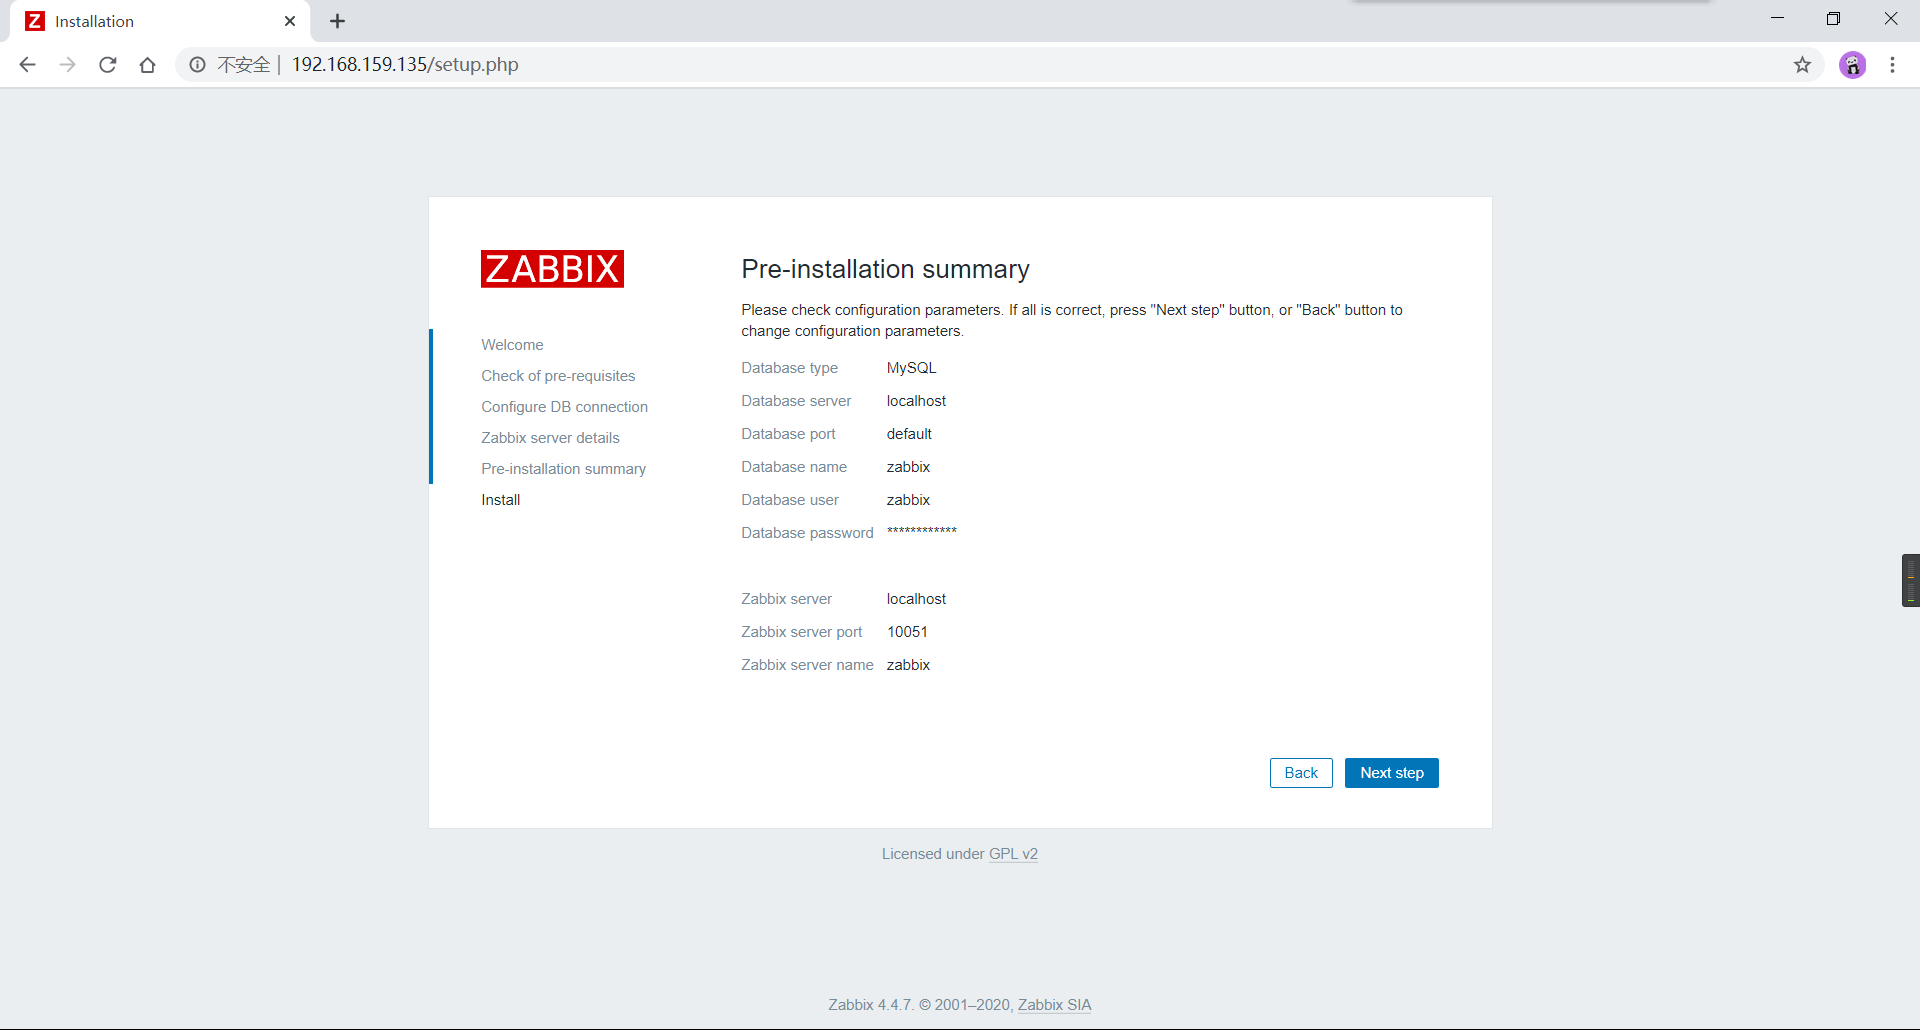
Task: Minimize the browser window
Action: point(1777,19)
